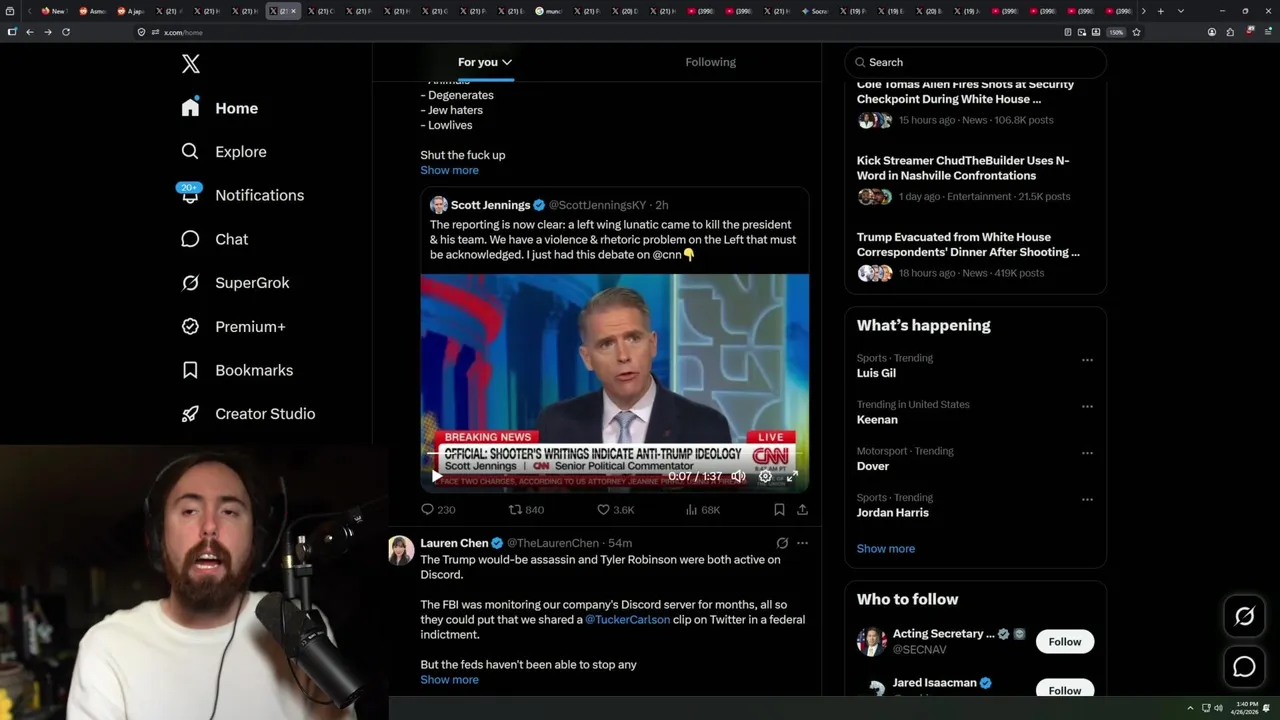Like Scott Jennings post (3.6K)
The width and height of the screenshot is (1280, 720).
pyautogui.click(x=615, y=510)
